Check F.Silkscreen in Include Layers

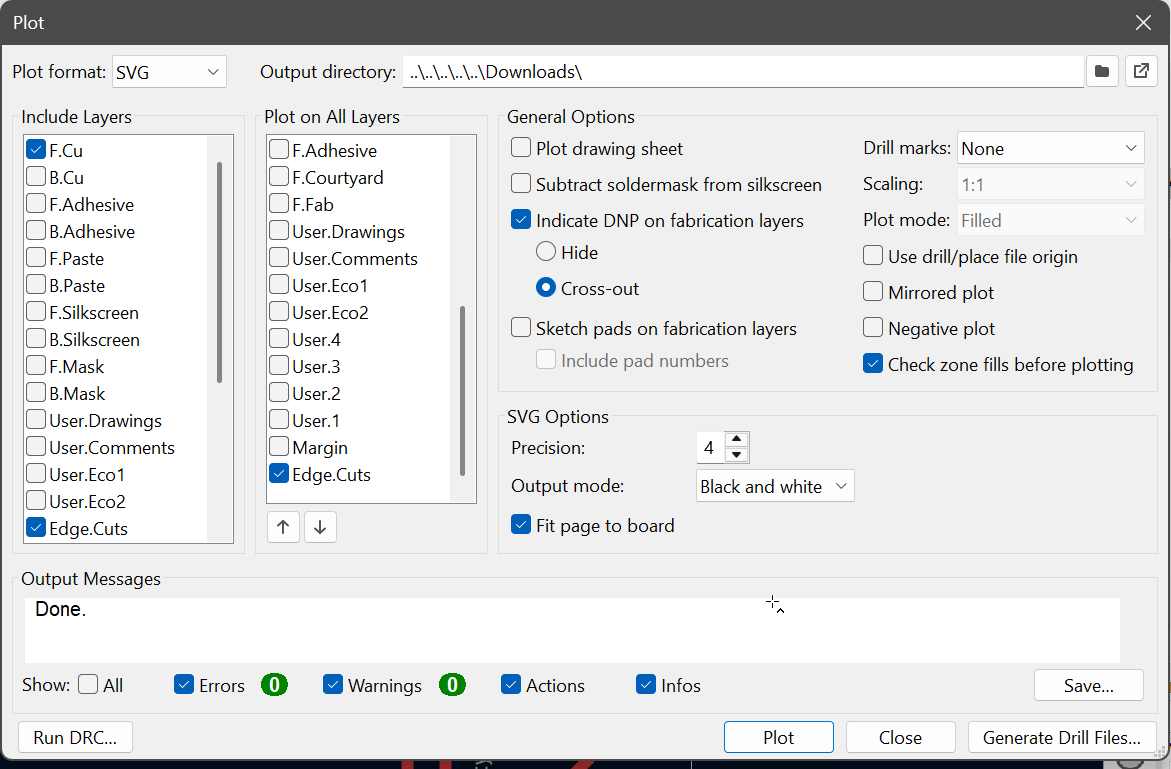tap(36, 312)
